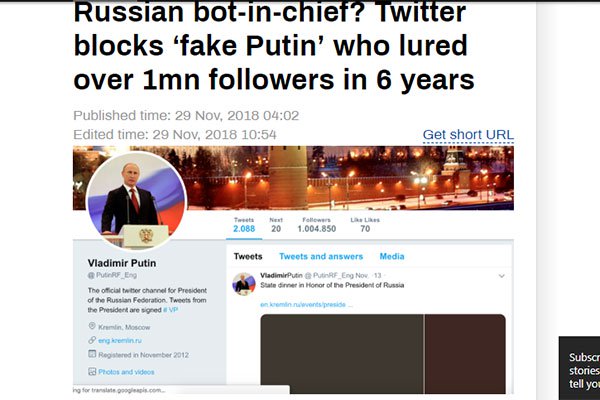The image size is (600, 400).
Task: Click the Like Likes count of 70
Action: (x=365, y=228)
